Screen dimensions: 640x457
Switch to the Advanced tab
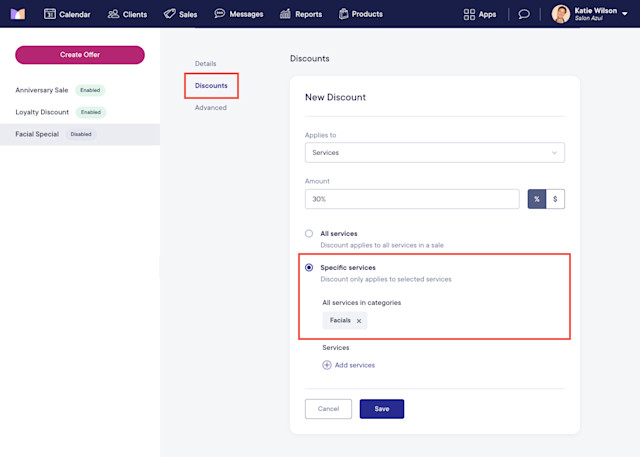(x=211, y=108)
